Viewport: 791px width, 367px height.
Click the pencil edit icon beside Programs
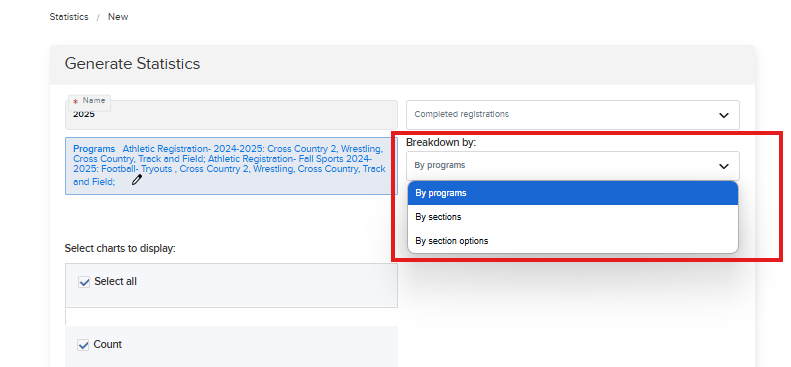137,180
